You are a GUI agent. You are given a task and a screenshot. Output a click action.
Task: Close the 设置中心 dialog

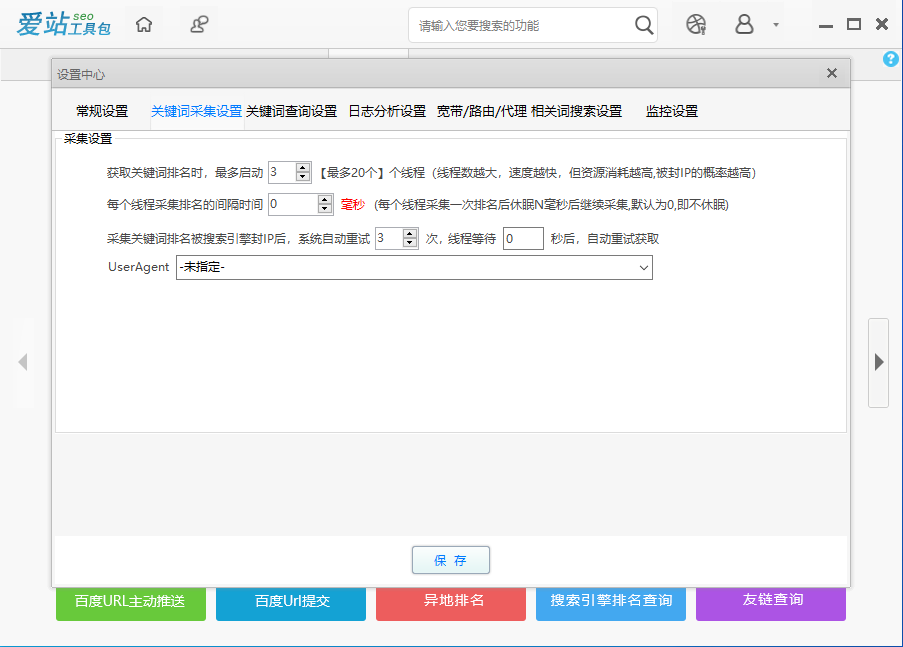point(832,73)
